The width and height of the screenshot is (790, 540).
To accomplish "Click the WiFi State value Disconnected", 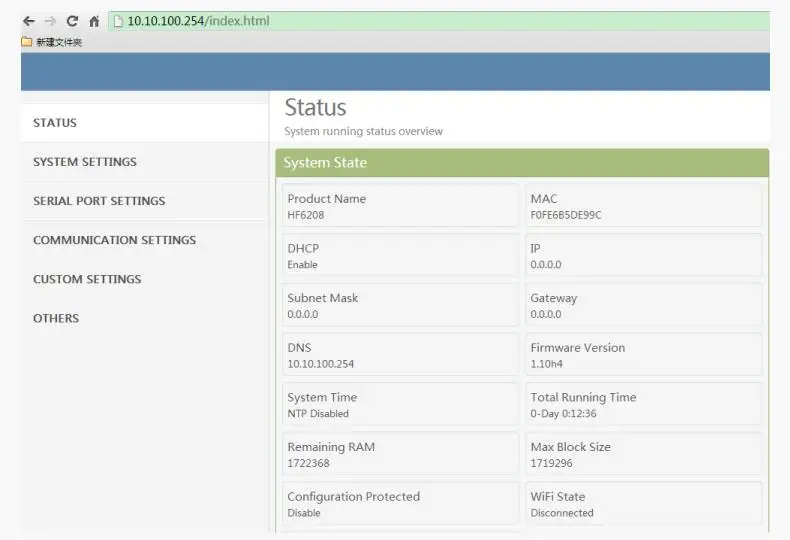I will [562, 513].
